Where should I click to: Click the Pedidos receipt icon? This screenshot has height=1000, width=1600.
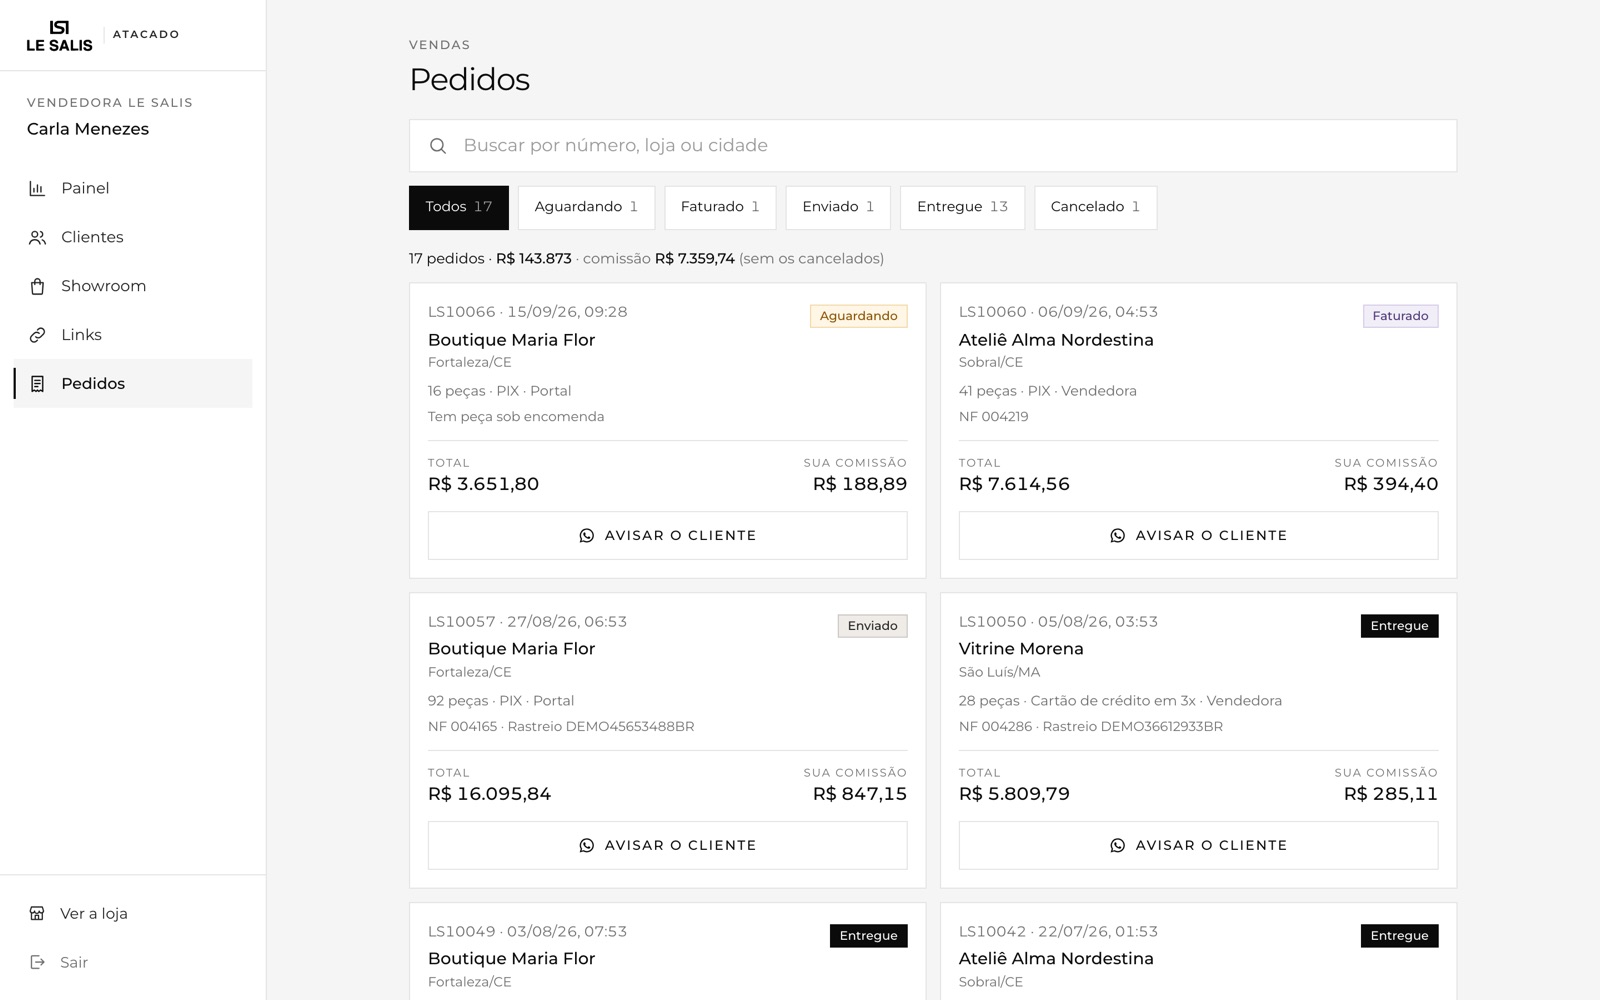[x=37, y=384]
